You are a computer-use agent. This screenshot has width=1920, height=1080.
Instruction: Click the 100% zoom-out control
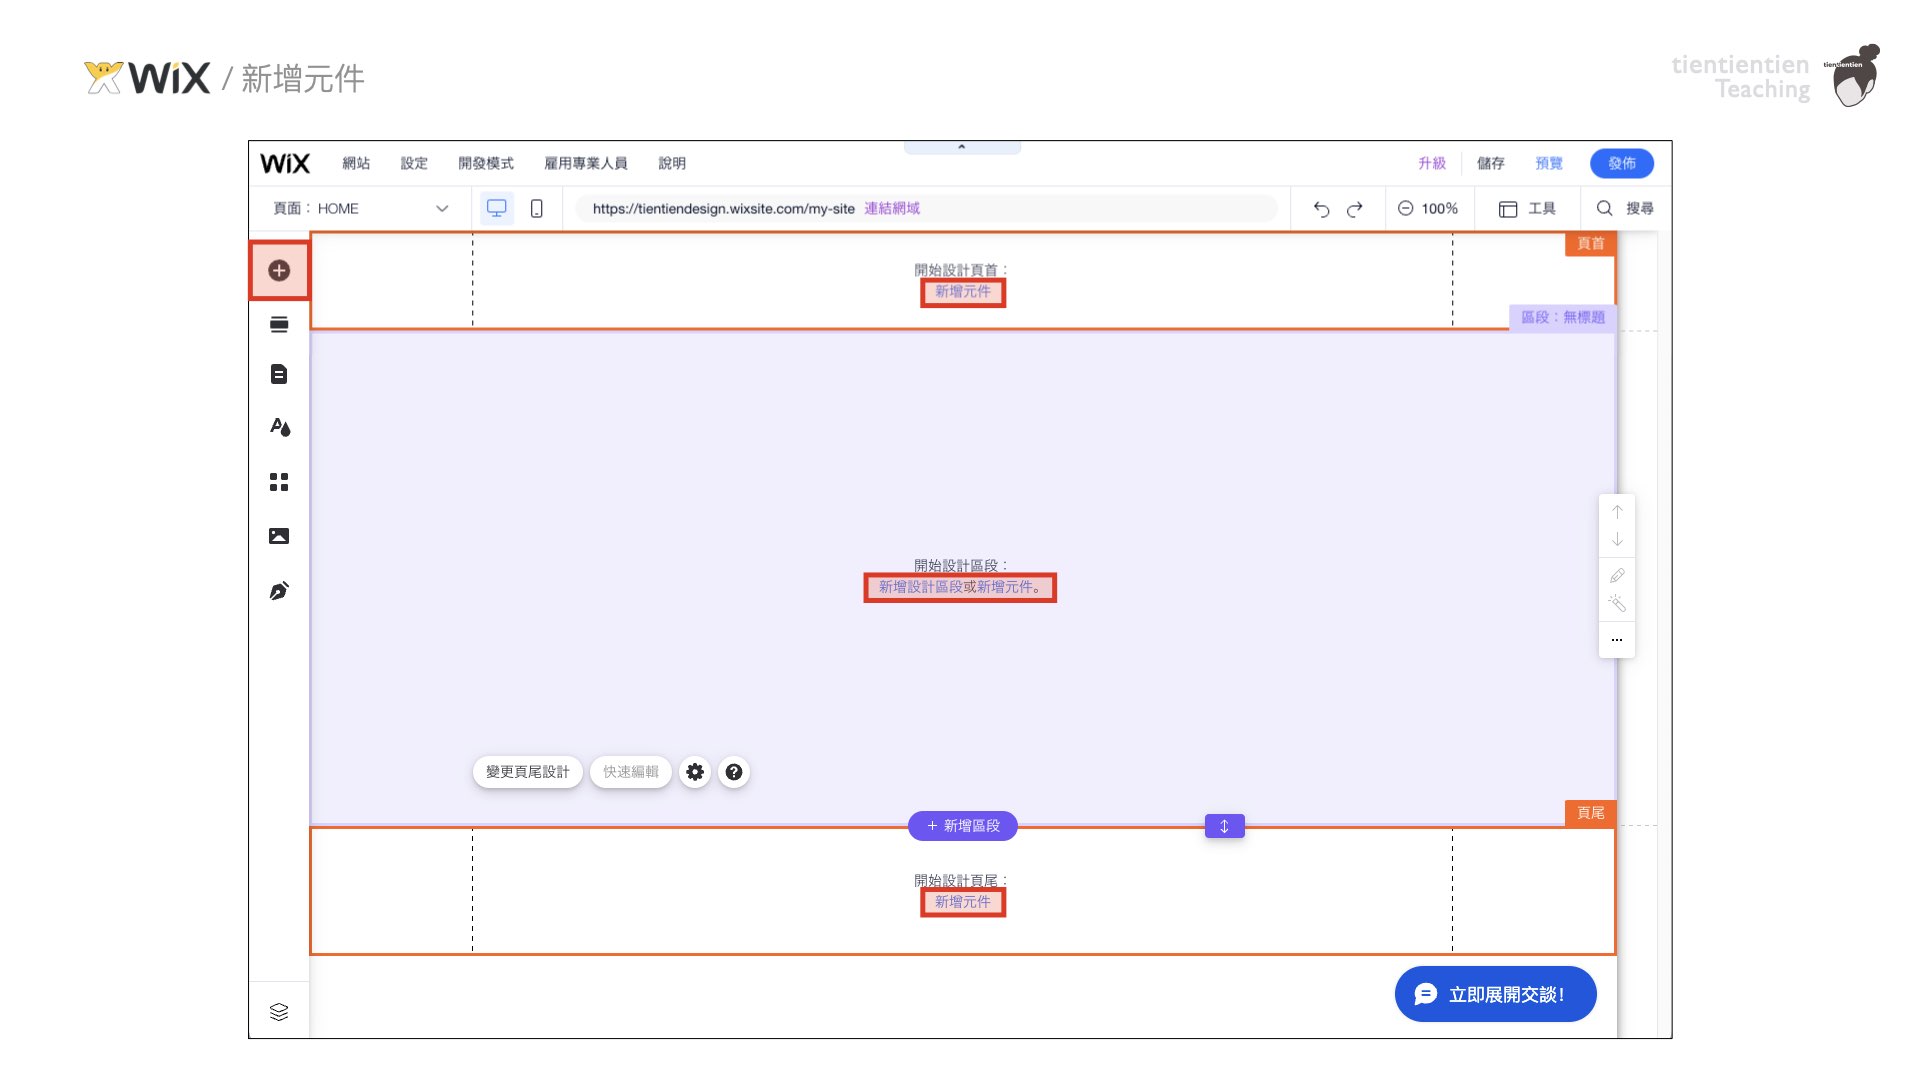(1428, 208)
